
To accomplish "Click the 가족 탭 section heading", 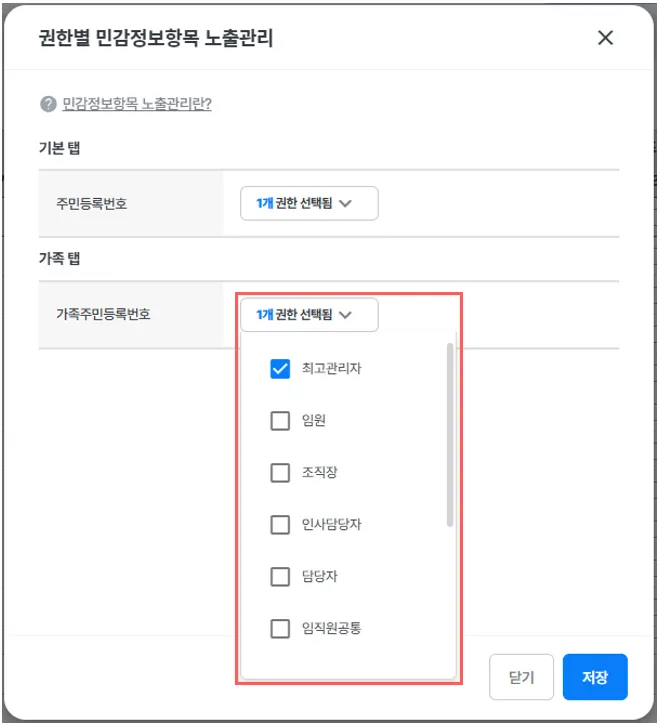I will click(59, 258).
